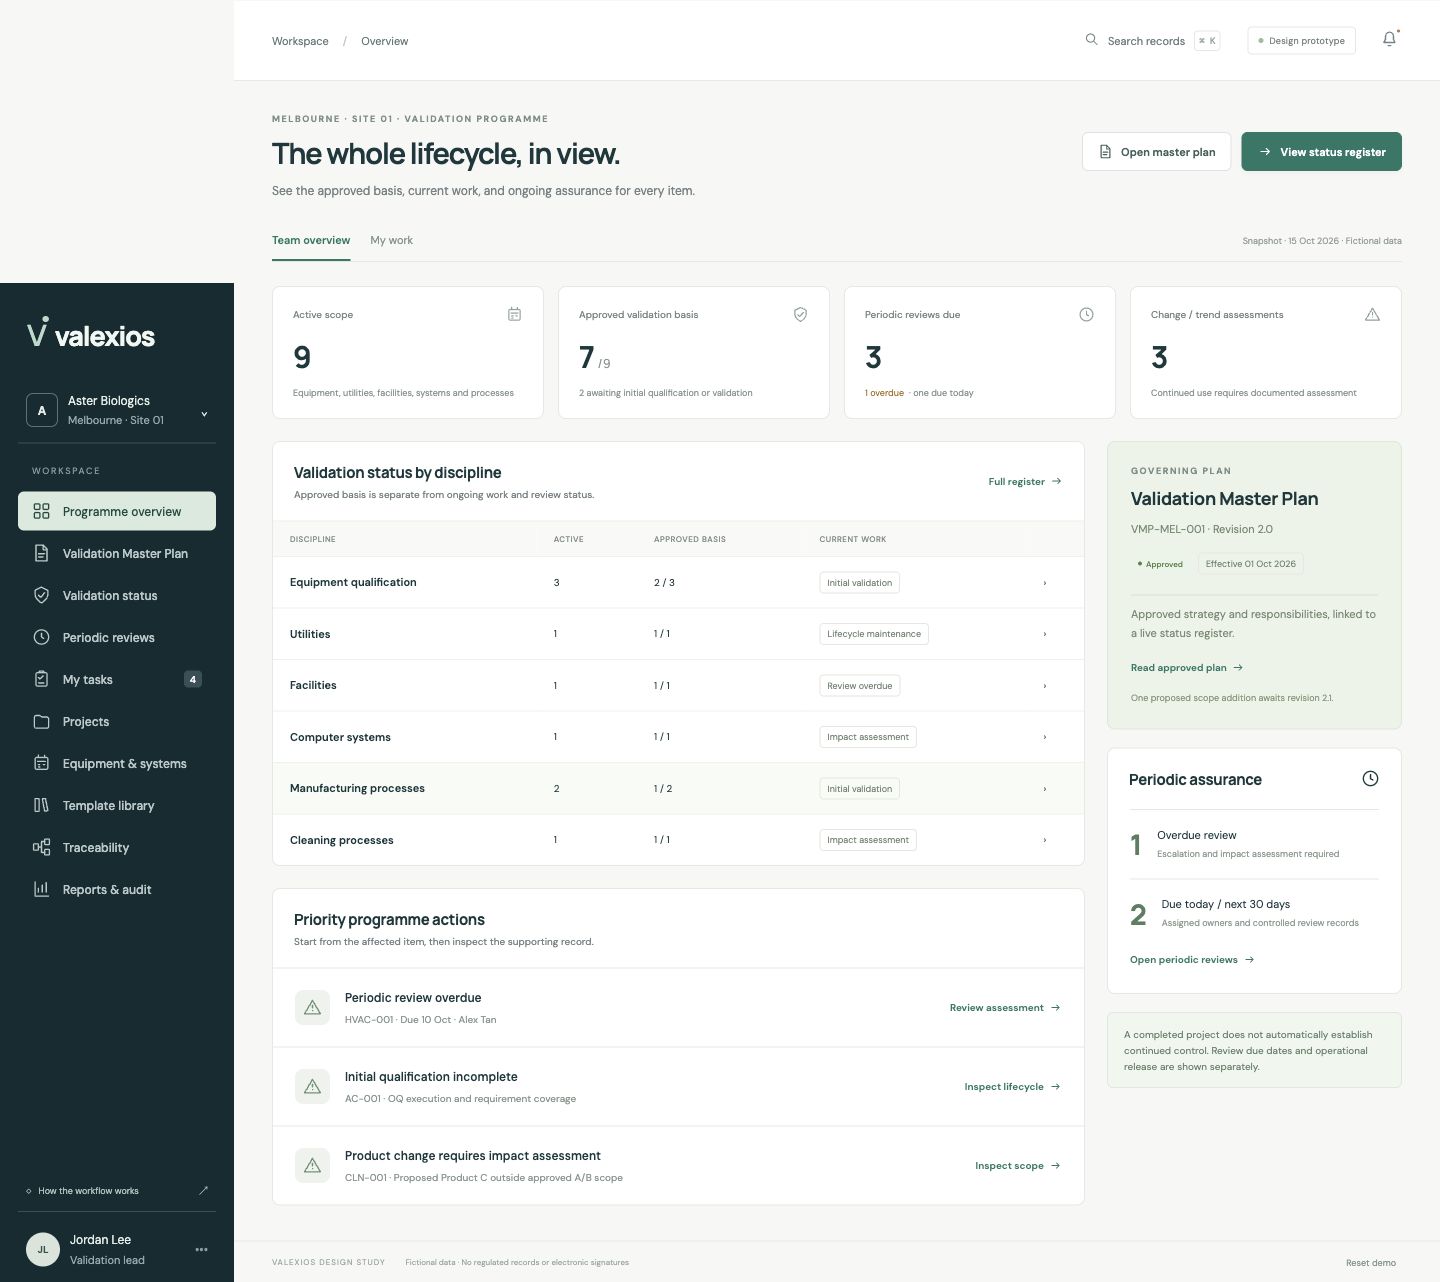Click the shield icon on Approved validation basis card

click(800, 314)
